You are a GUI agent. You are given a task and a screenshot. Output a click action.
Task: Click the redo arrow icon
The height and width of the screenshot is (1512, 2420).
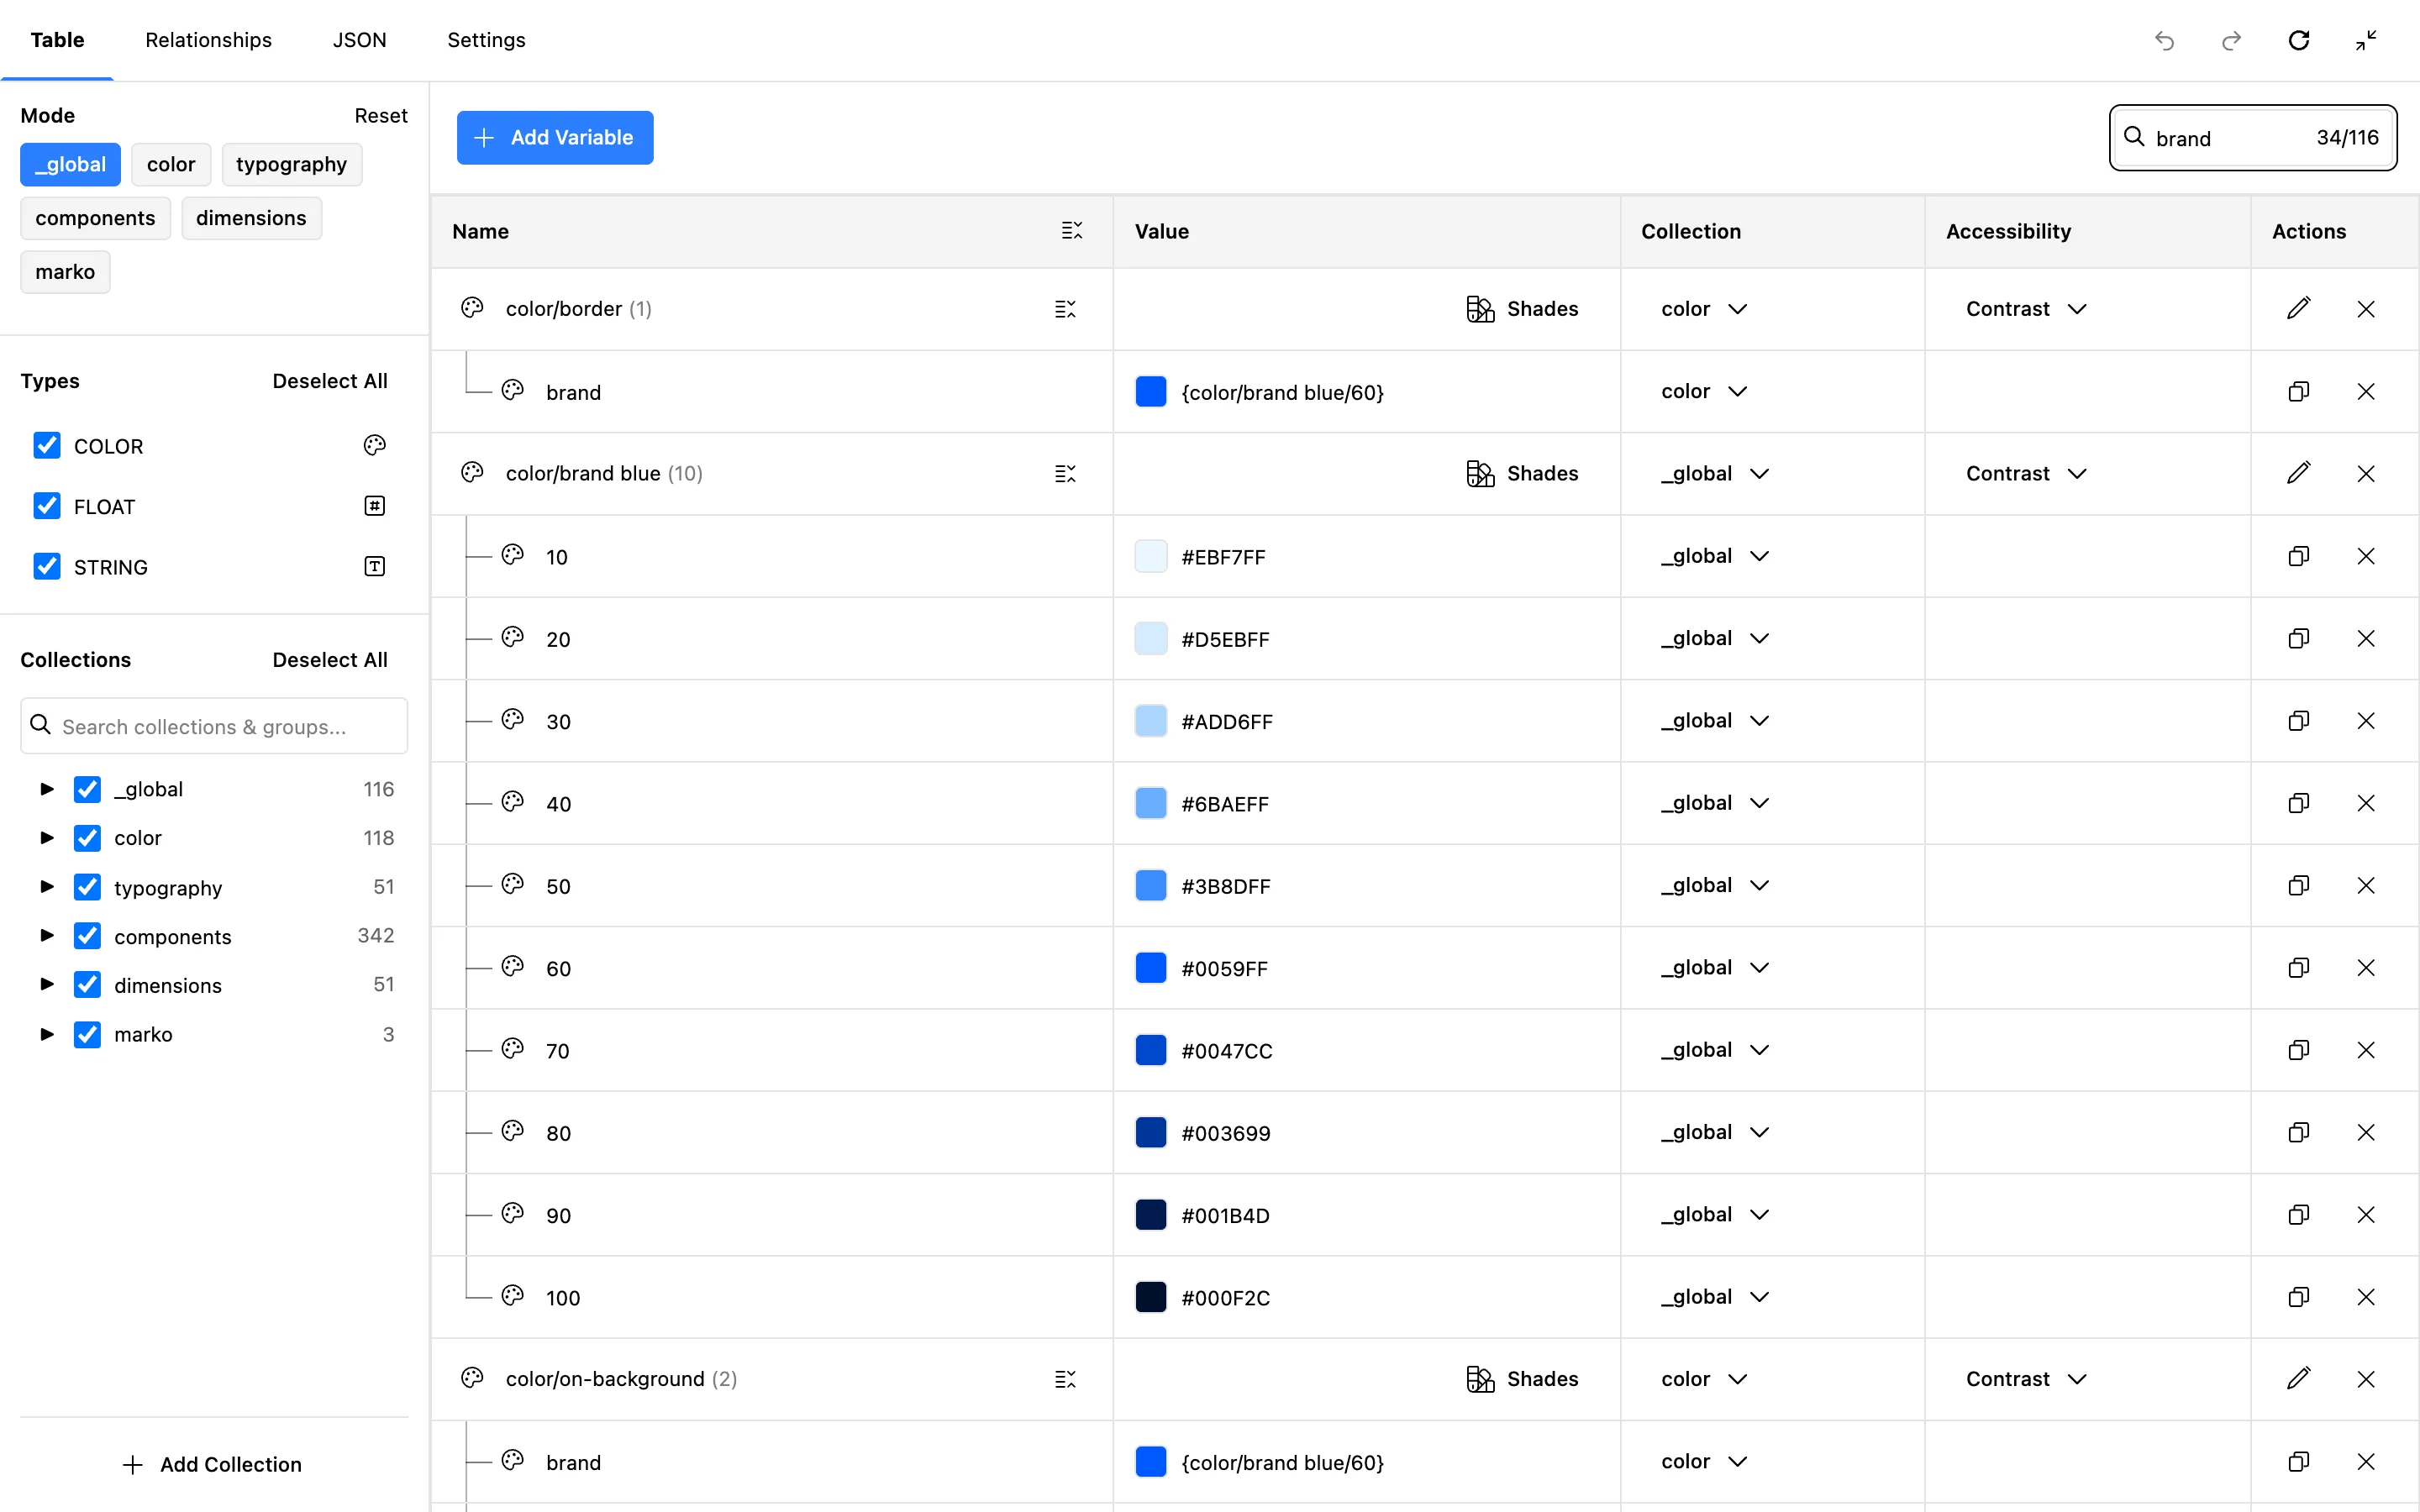(x=2231, y=40)
